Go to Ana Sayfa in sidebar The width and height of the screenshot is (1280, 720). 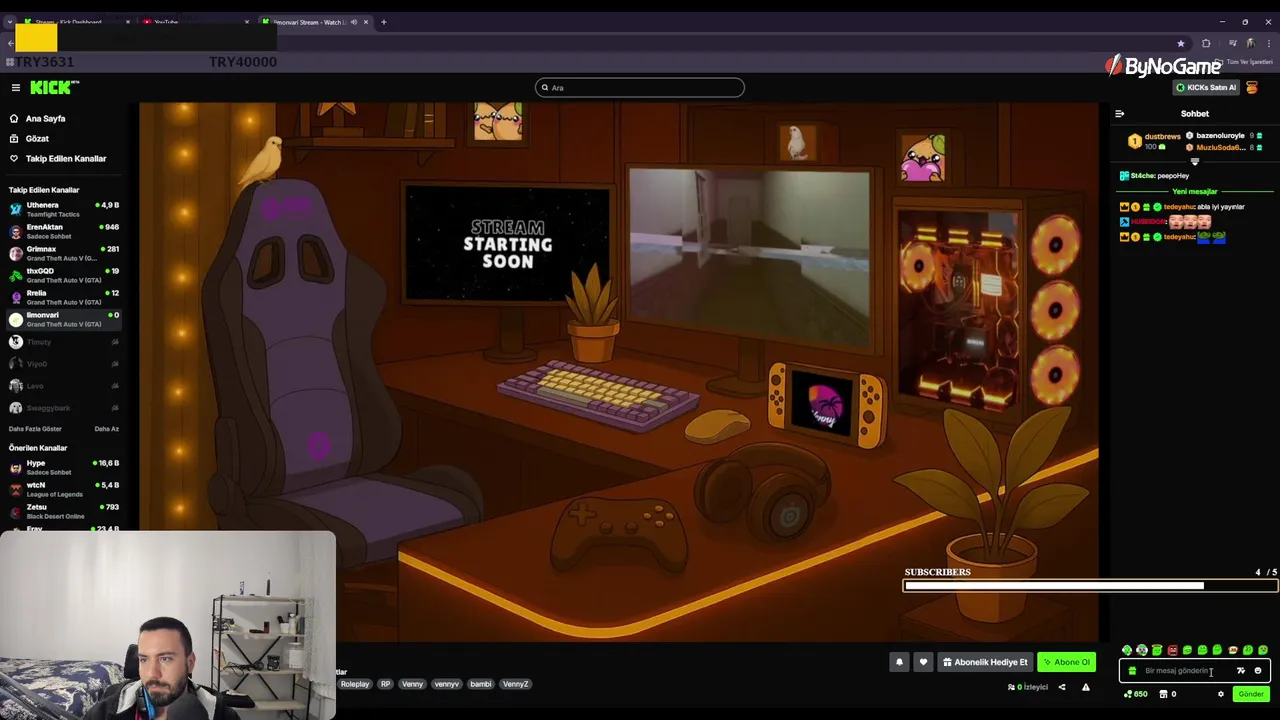45,118
